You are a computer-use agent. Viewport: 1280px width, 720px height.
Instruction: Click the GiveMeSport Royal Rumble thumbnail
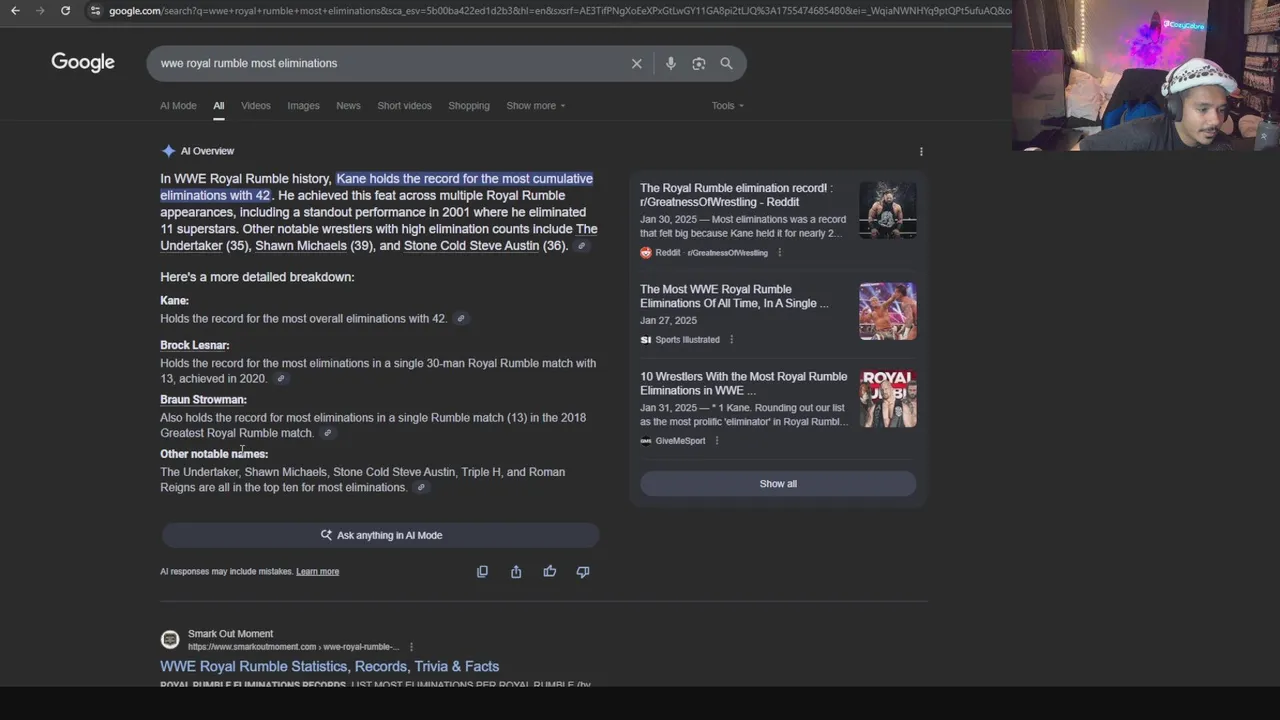[888, 398]
